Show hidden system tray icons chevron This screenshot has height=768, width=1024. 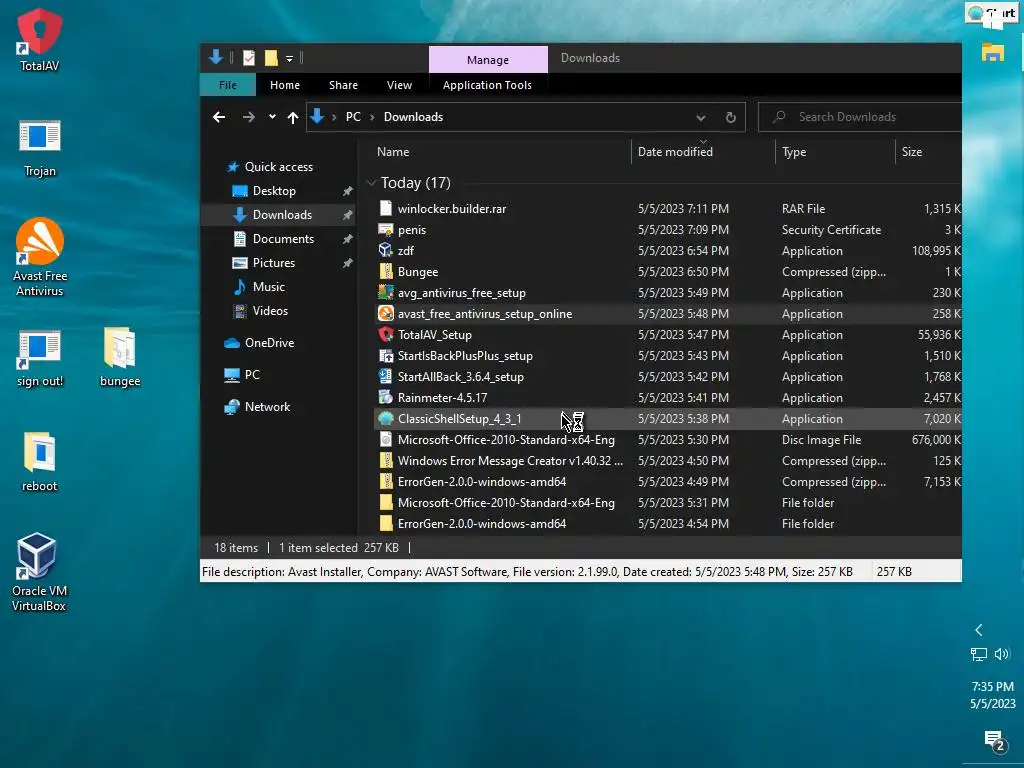(978, 630)
